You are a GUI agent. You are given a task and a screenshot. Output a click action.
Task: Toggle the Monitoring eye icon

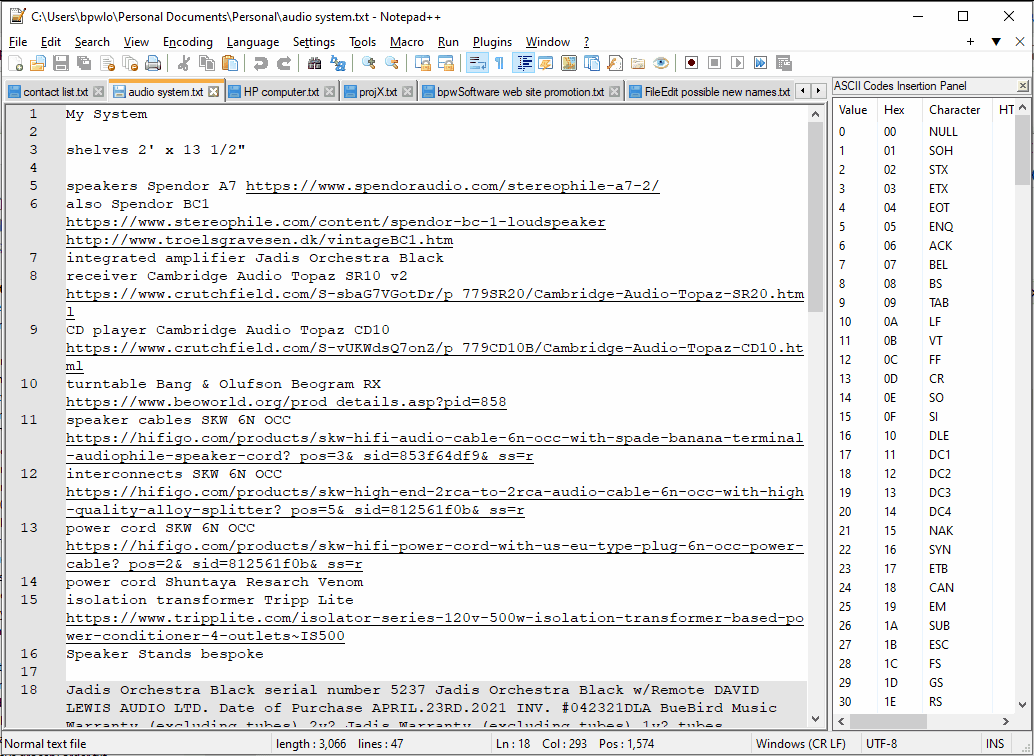tap(661, 63)
